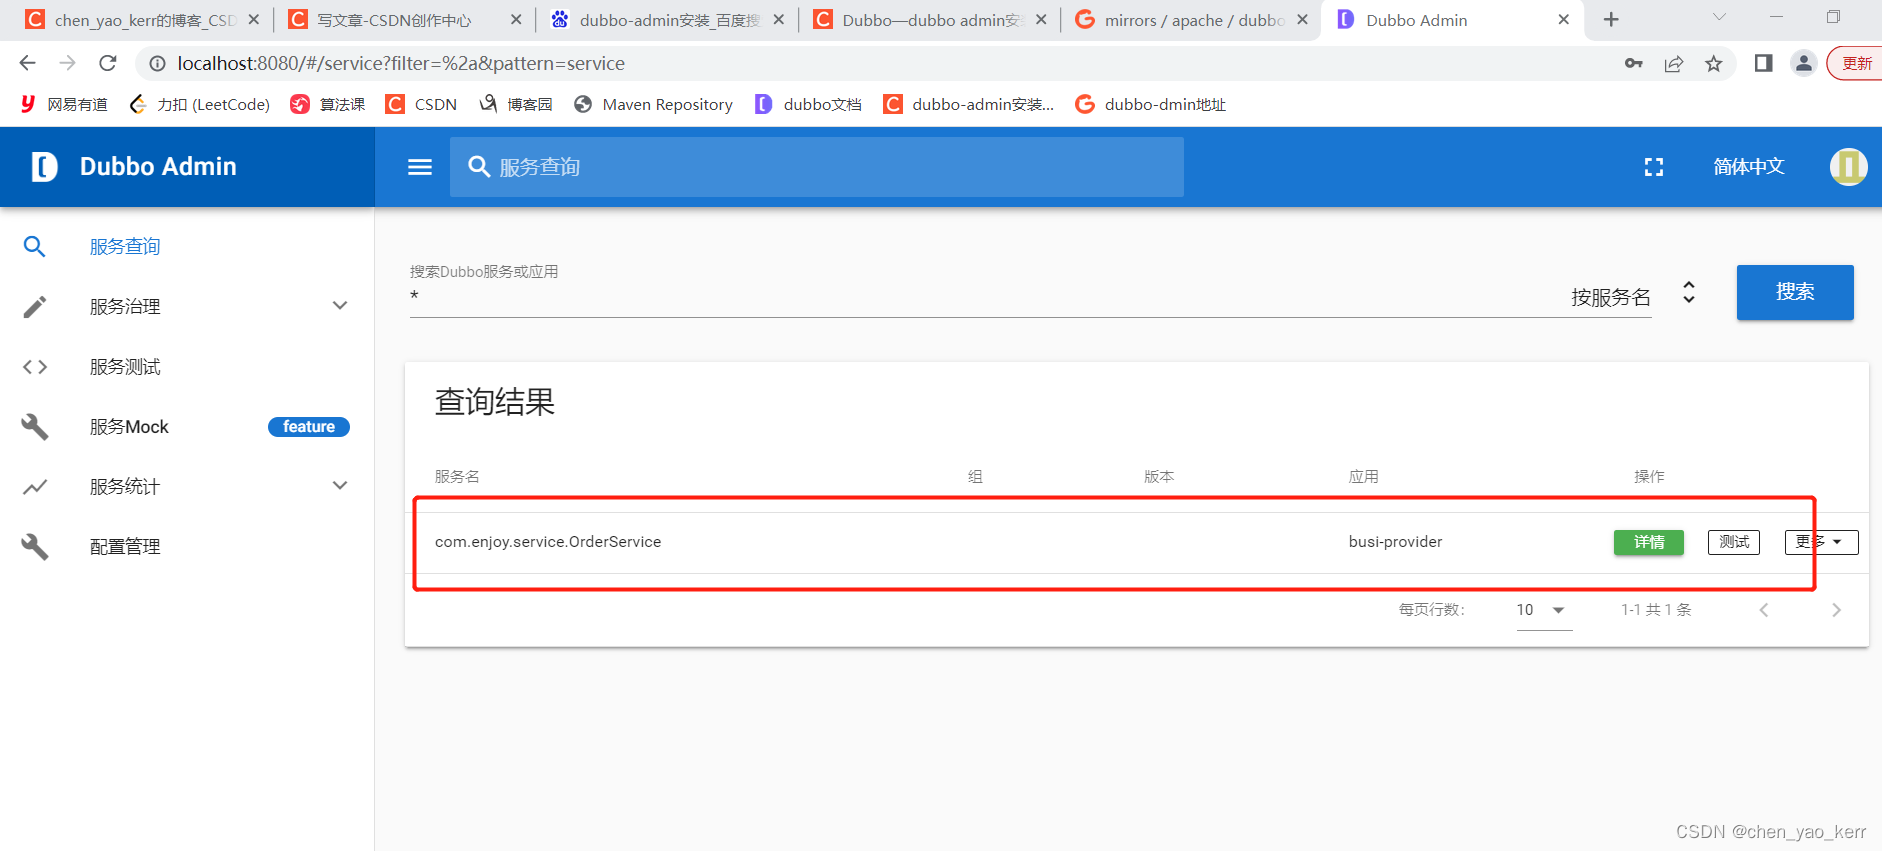The image size is (1882, 851).
Task: Open the 更多 actions dropdown
Action: point(1821,542)
